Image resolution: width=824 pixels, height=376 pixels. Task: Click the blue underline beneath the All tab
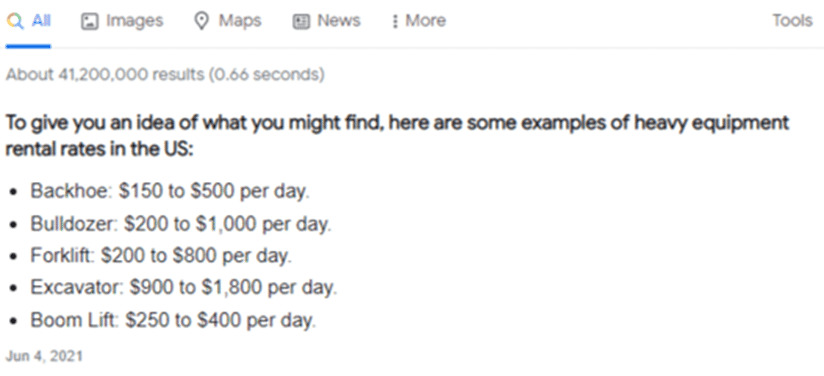tap(28, 46)
